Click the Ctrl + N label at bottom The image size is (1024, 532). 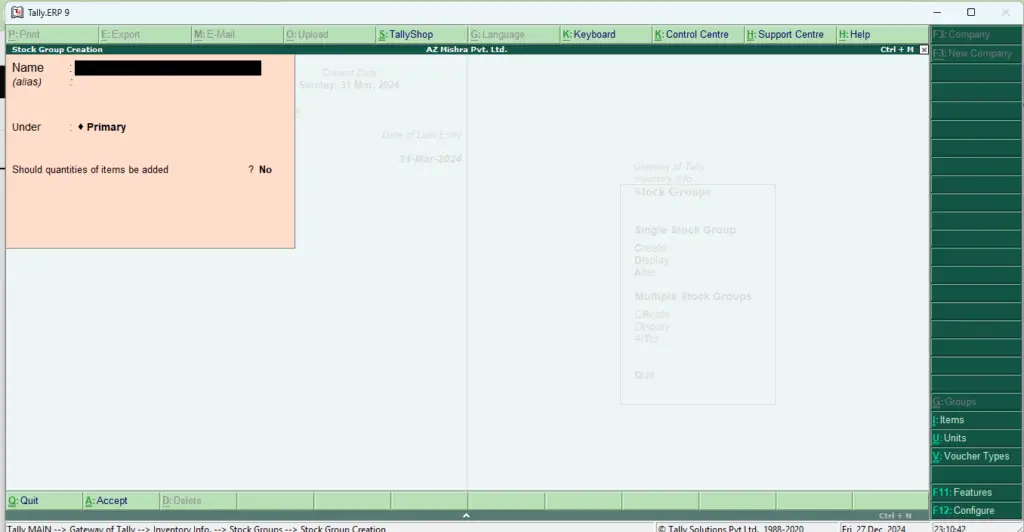pos(895,516)
